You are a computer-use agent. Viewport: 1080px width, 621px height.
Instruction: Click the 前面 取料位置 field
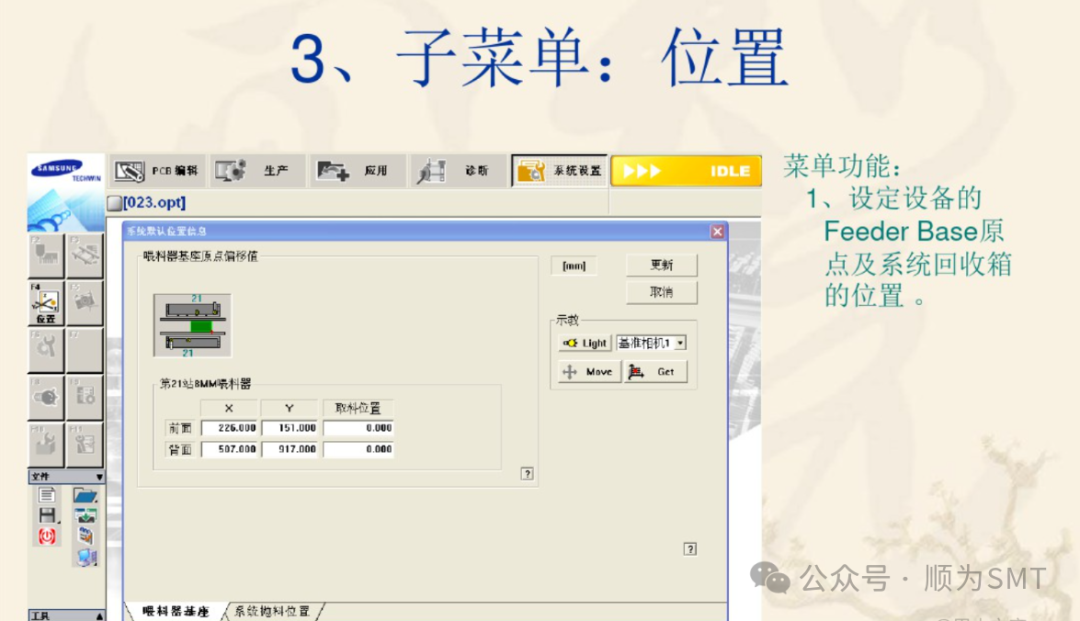click(358, 428)
